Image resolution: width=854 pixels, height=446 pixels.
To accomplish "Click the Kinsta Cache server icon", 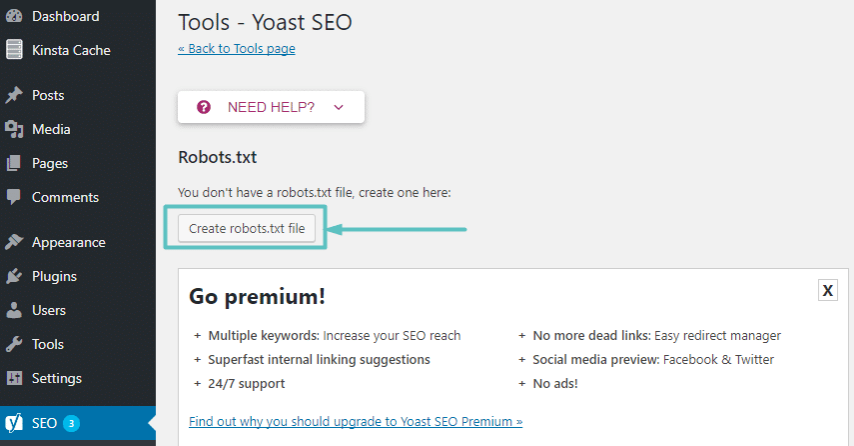I will coord(14,50).
